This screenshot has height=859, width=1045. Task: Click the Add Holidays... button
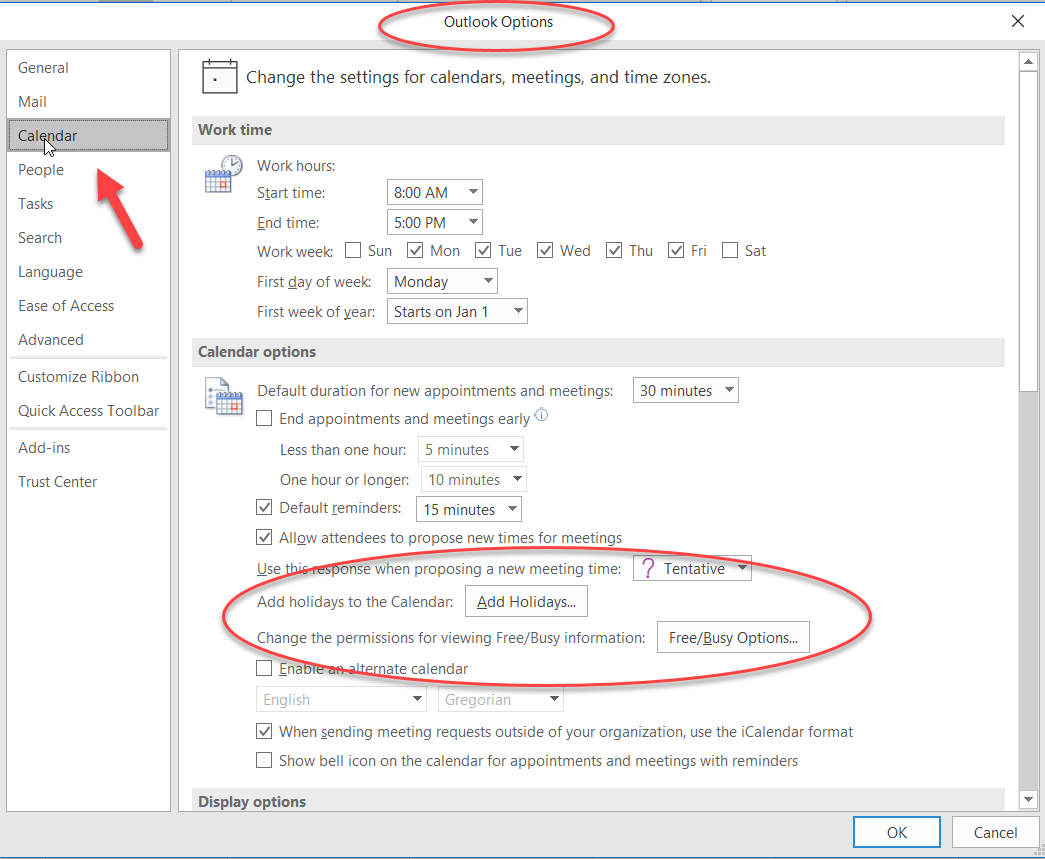526,601
